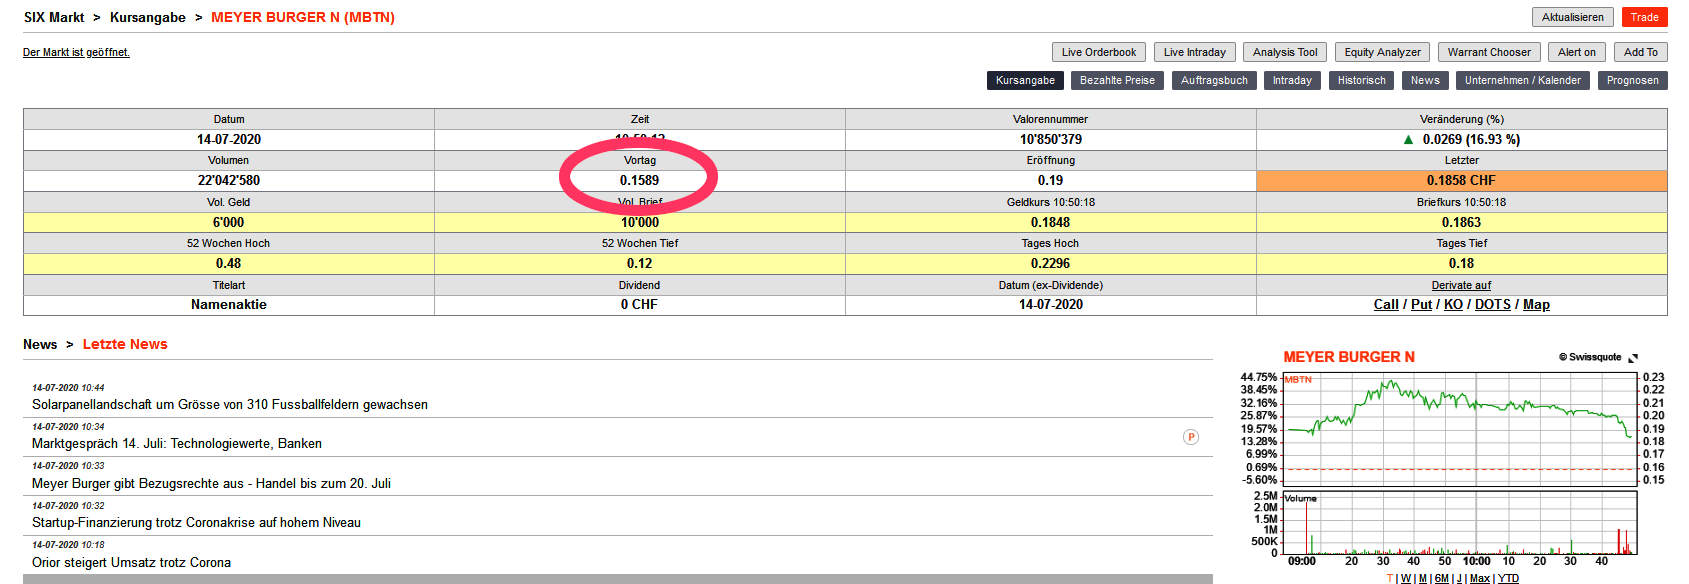Click the orange Letzter price 0.1858 CHF
This screenshot has height=584, width=1689.
click(1461, 181)
